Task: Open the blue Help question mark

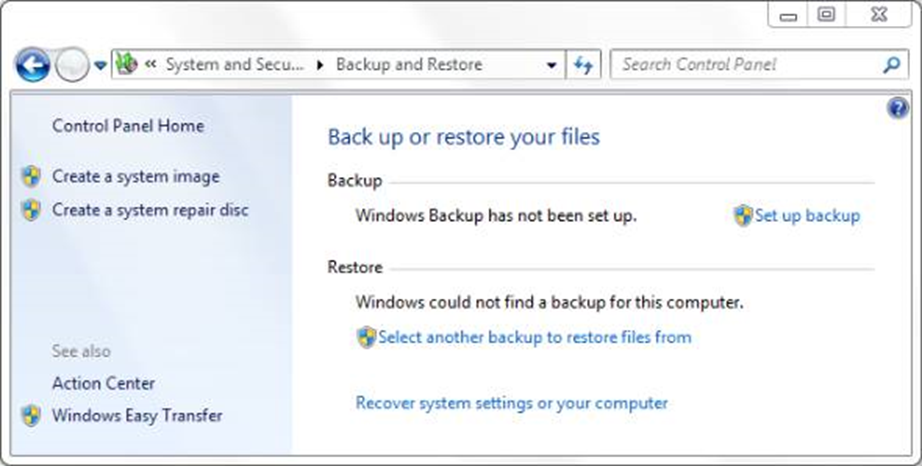Action: click(897, 109)
